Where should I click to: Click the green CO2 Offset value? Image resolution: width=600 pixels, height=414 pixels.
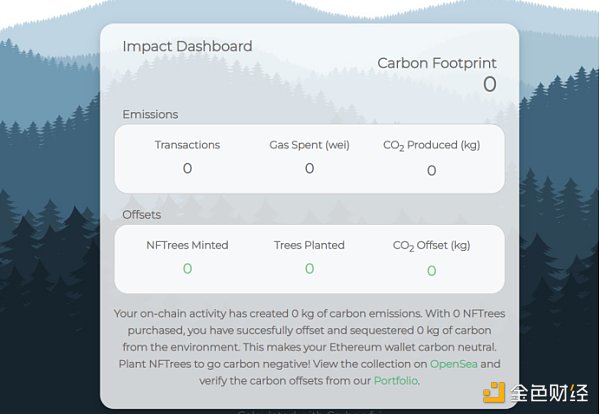coord(431,271)
